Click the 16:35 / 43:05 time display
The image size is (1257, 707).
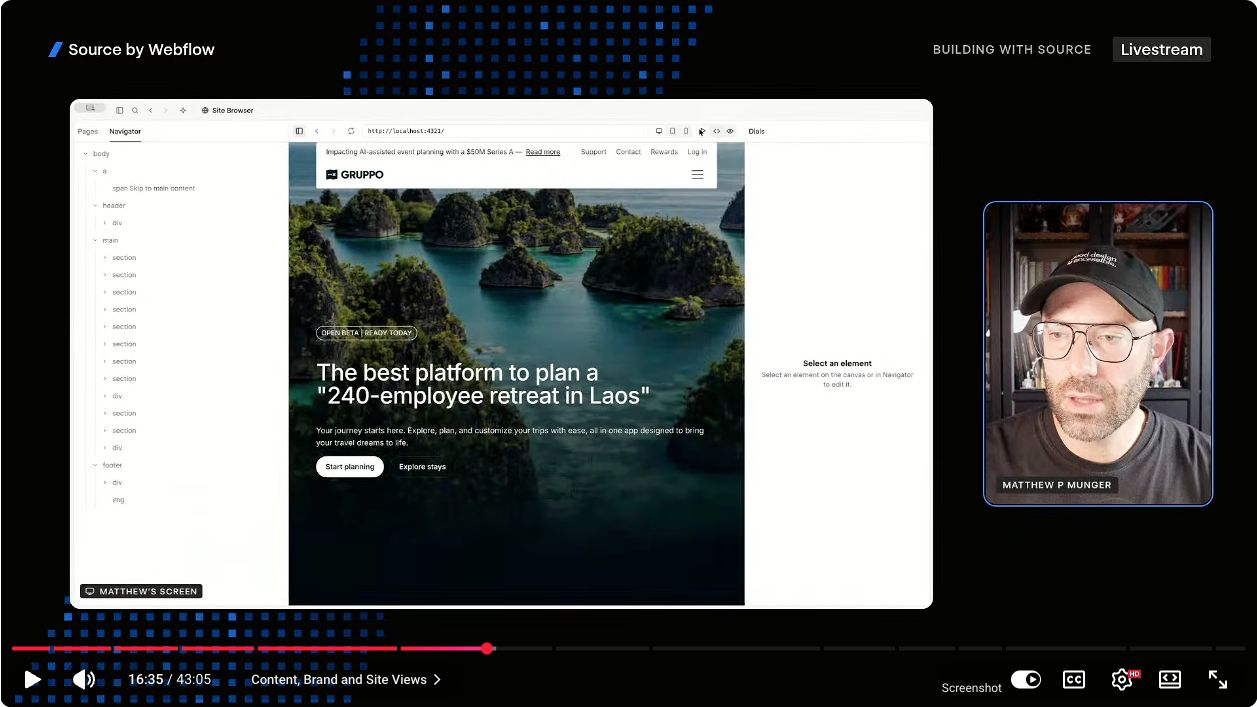pos(169,680)
